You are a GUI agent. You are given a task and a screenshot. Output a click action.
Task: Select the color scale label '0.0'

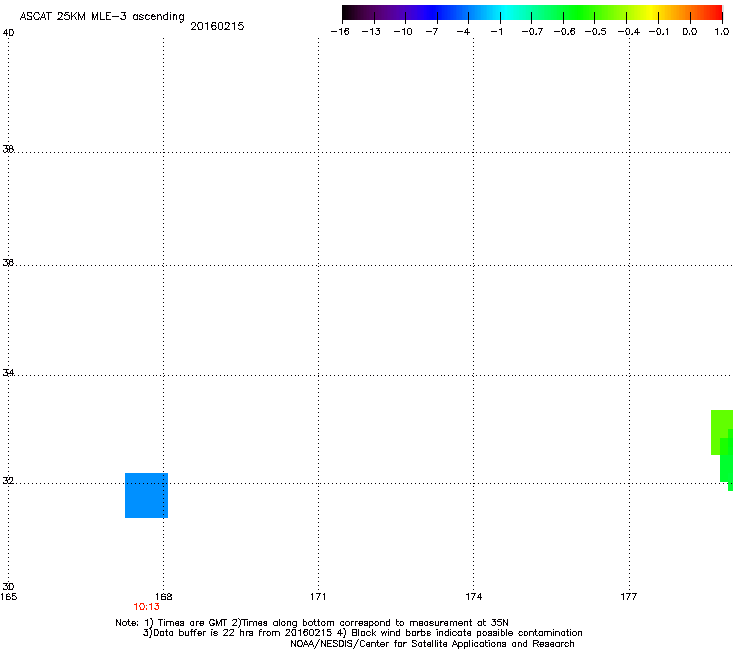point(690,32)
